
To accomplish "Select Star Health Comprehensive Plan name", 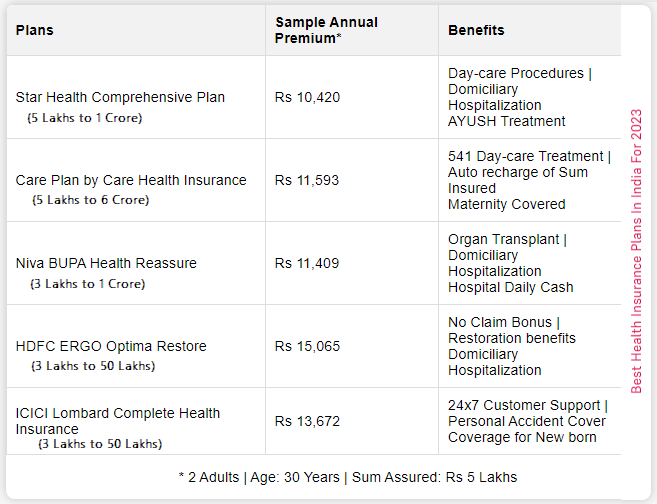I will tap(120, 97).
